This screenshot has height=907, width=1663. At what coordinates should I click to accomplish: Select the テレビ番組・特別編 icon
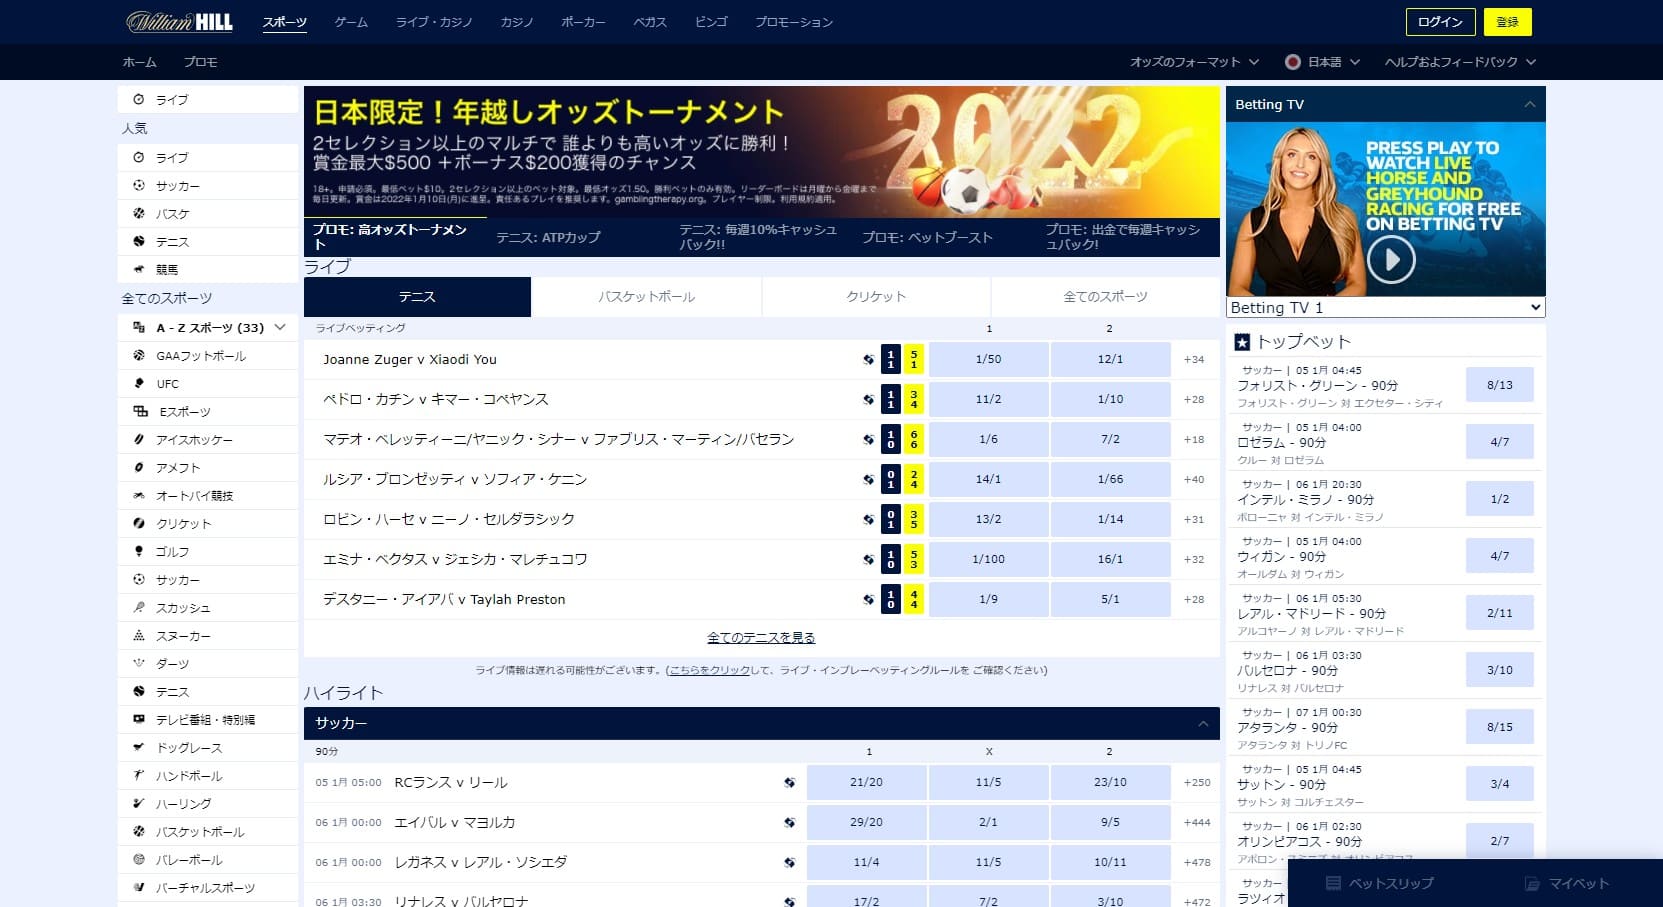(x=138, y=719)
